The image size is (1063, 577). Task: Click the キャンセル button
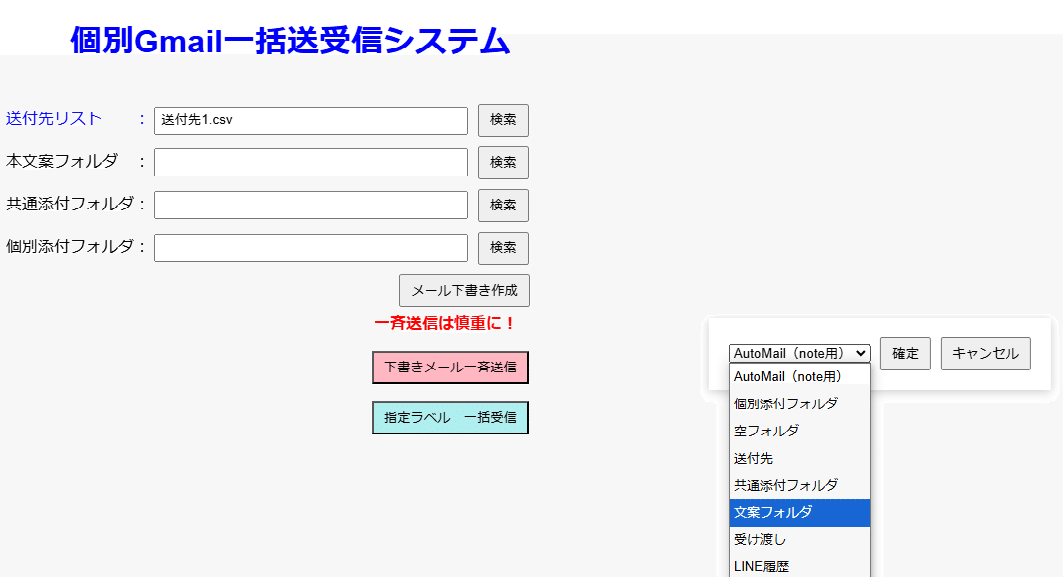986,353
